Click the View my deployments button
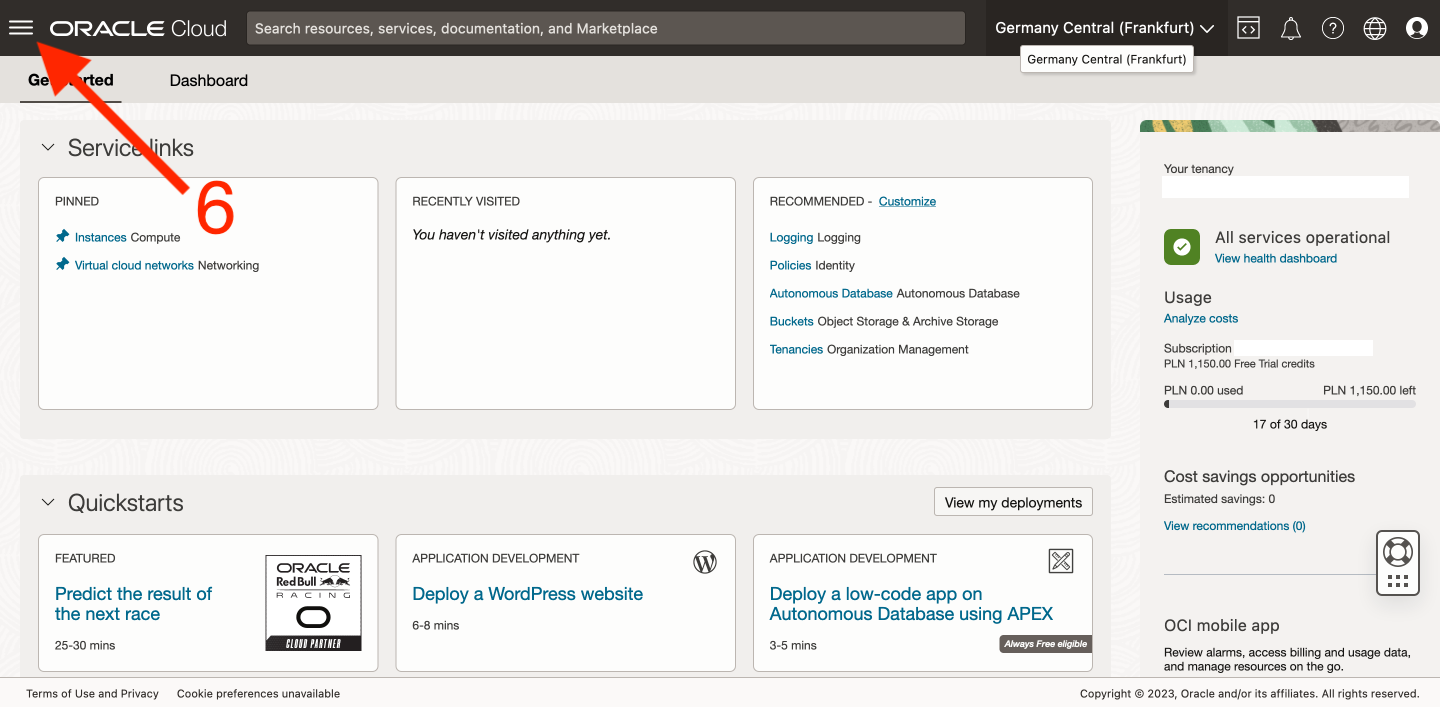Viewport: 1440px width, 707px height. [x=1012, y=502]
